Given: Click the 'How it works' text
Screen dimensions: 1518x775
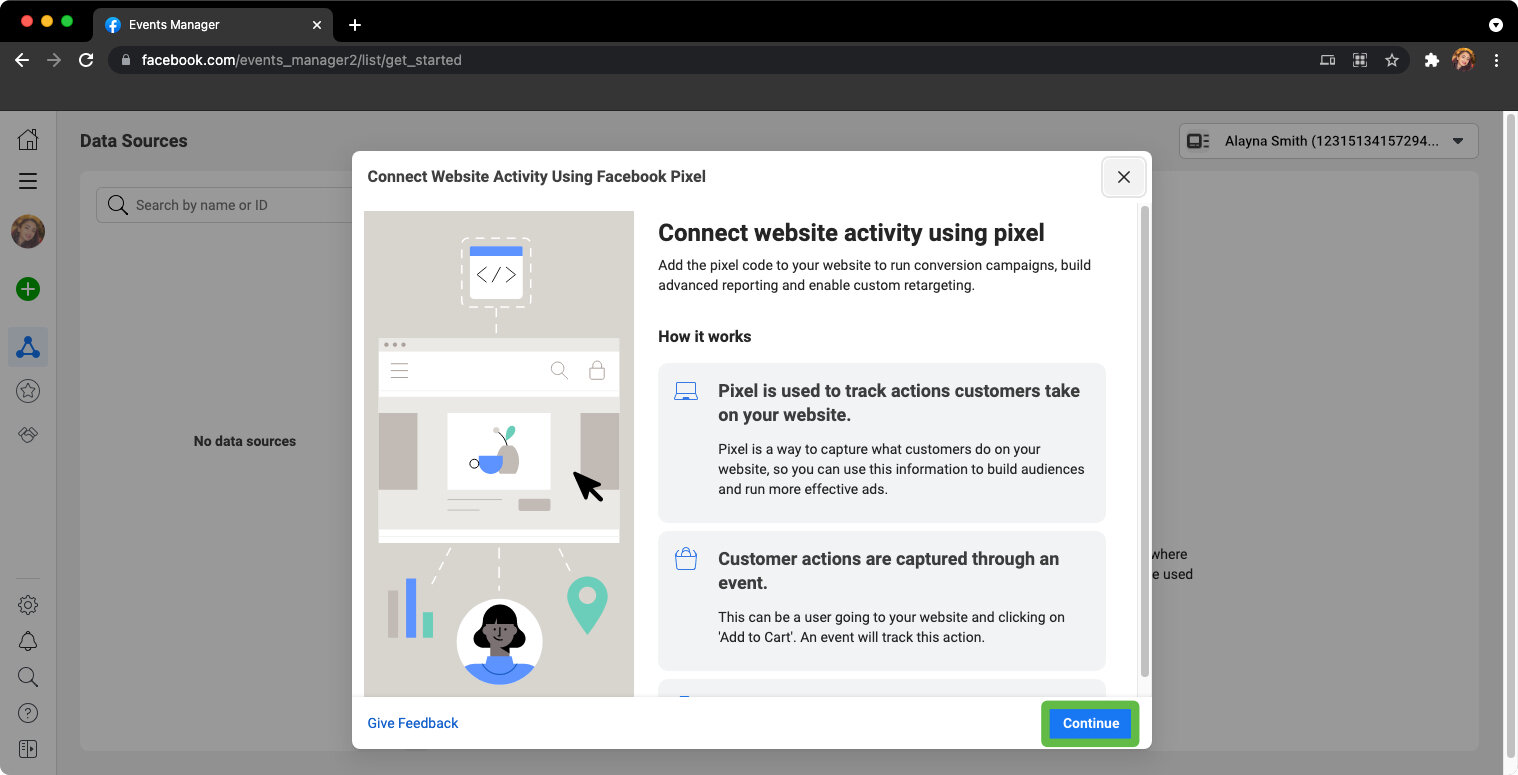Looking at the screenshot, I should 705,337.
